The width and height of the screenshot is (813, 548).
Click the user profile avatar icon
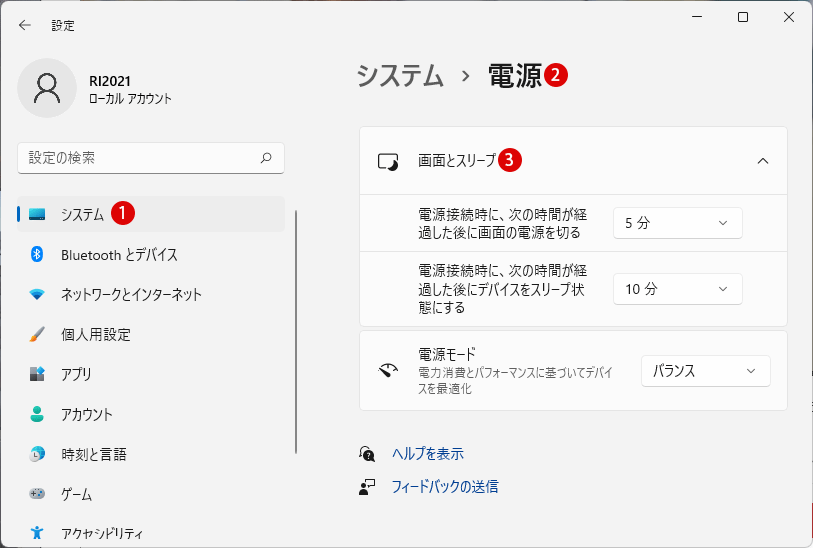[47, 88]
